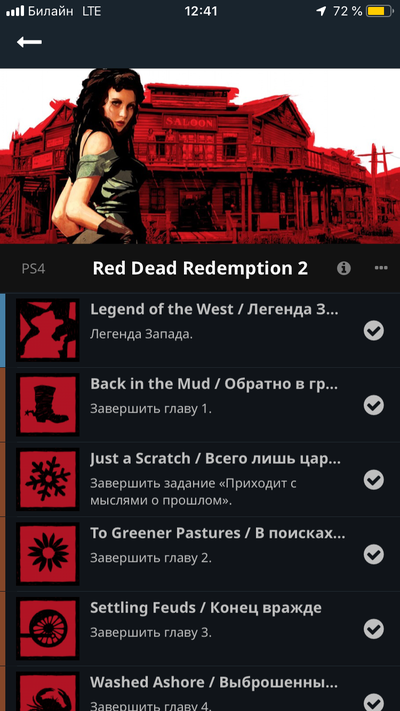
Task: Open the saloon banner artwork
Action: click(200, 156)
